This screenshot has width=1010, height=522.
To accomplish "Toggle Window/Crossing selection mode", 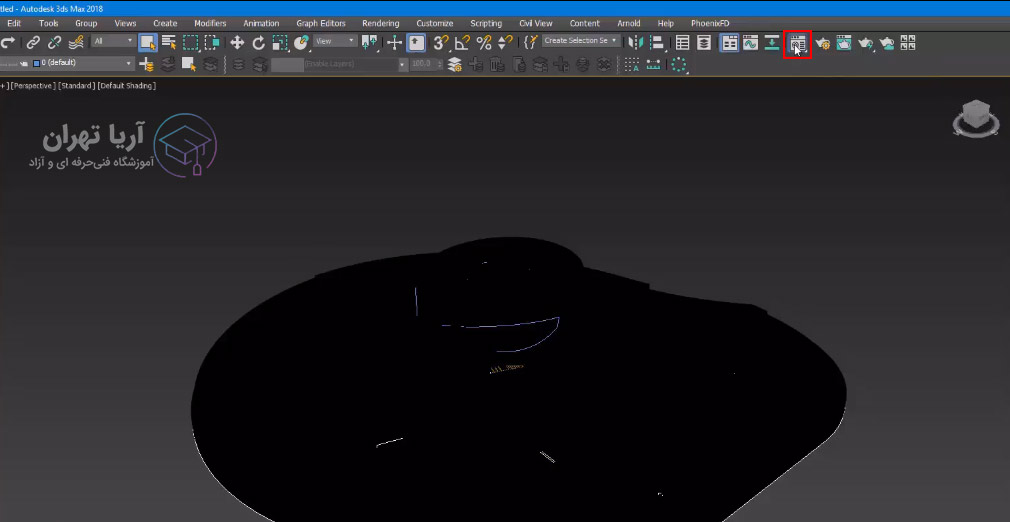I will pyautogui.click(x=212, y=43).
